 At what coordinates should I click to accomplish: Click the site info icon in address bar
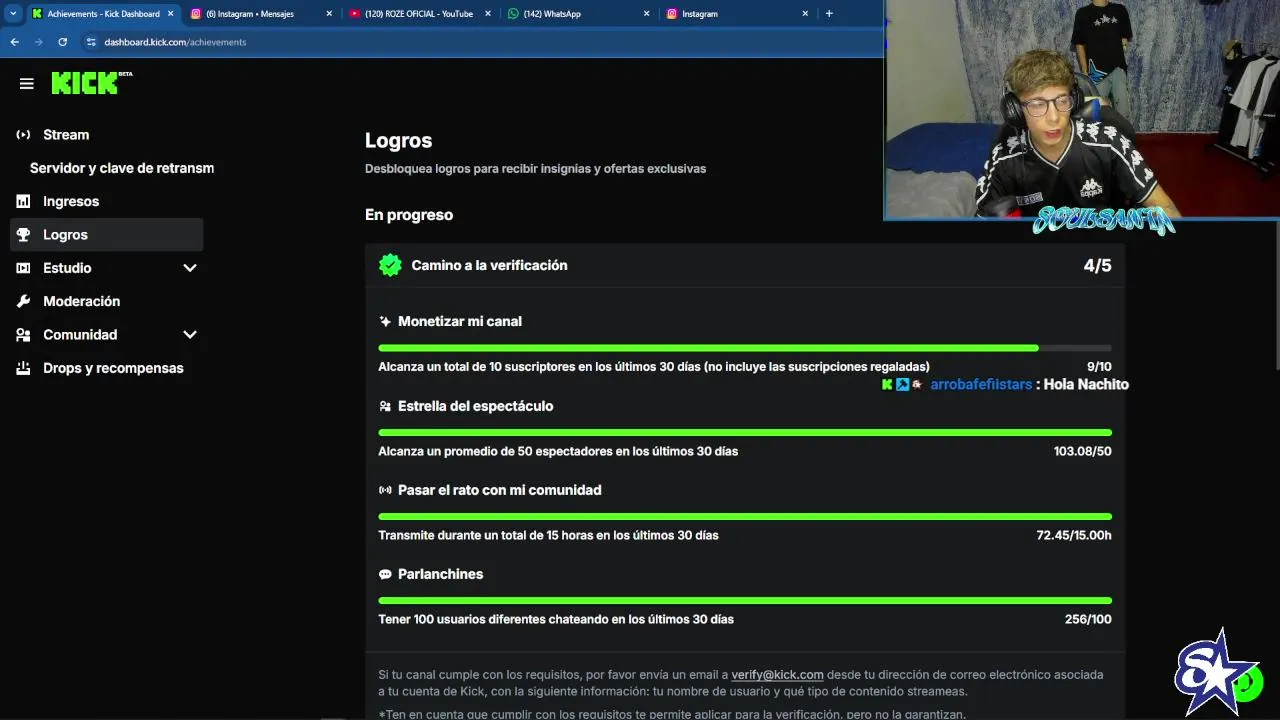pos(91,42)
